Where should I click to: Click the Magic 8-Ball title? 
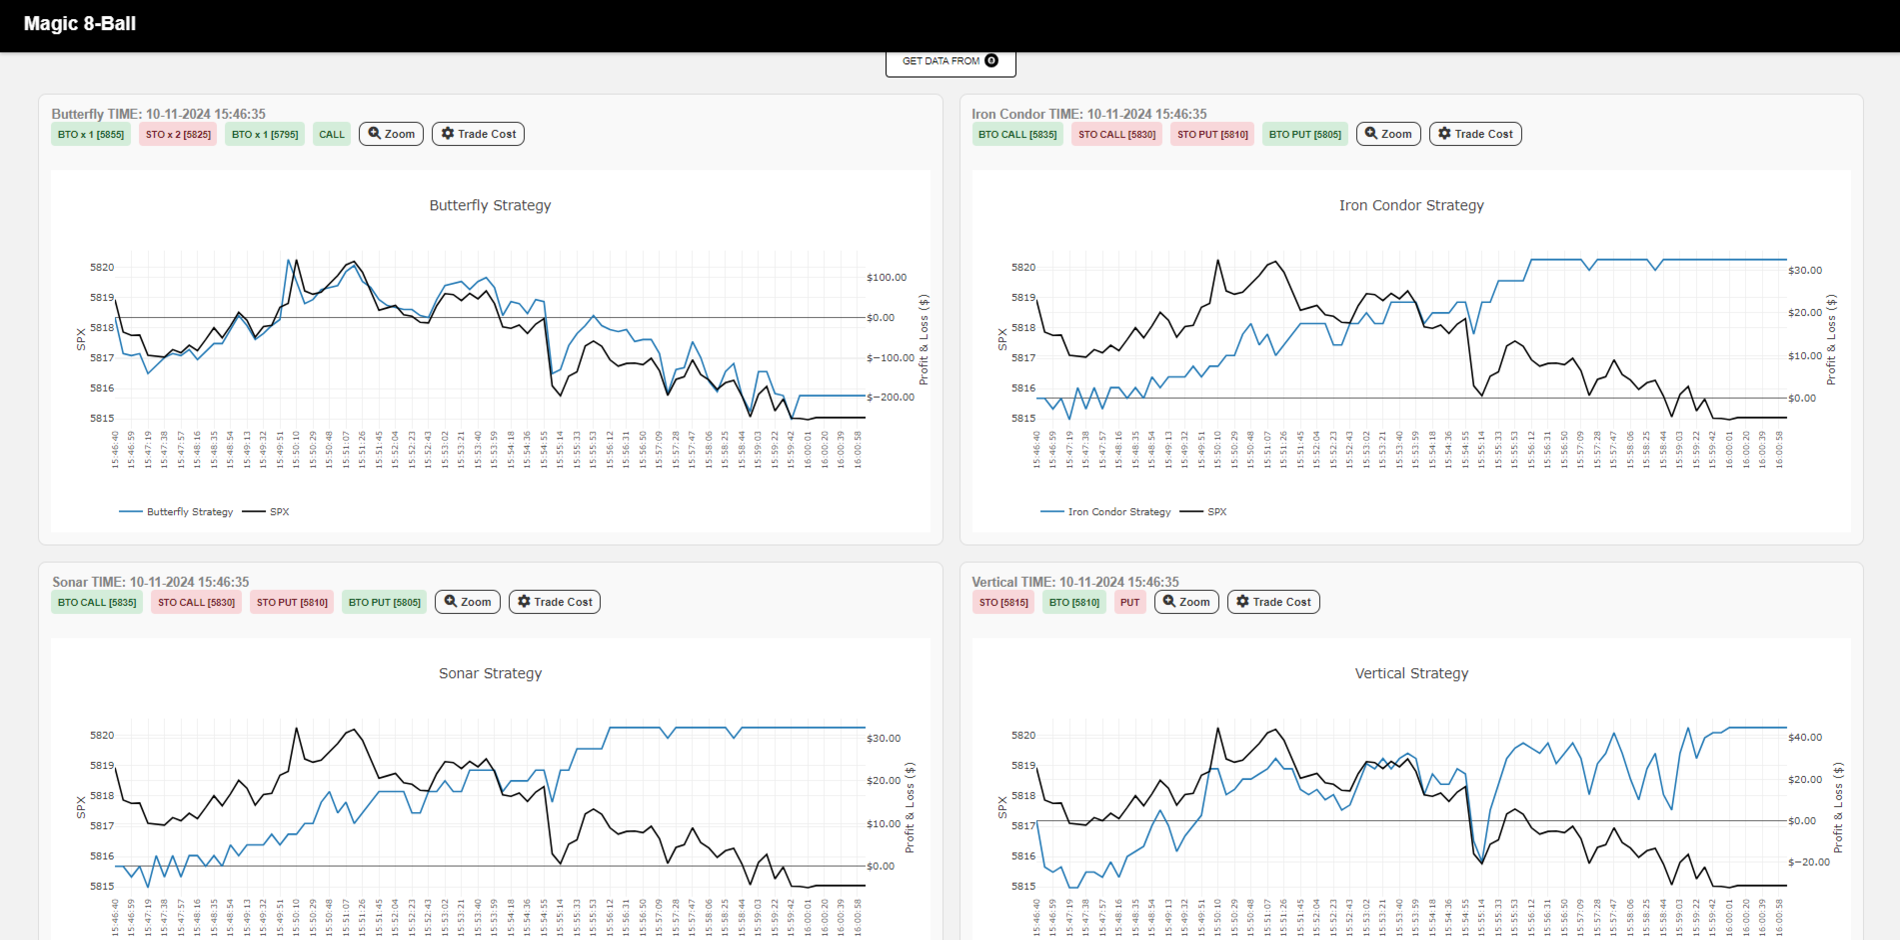click(80, 24)
